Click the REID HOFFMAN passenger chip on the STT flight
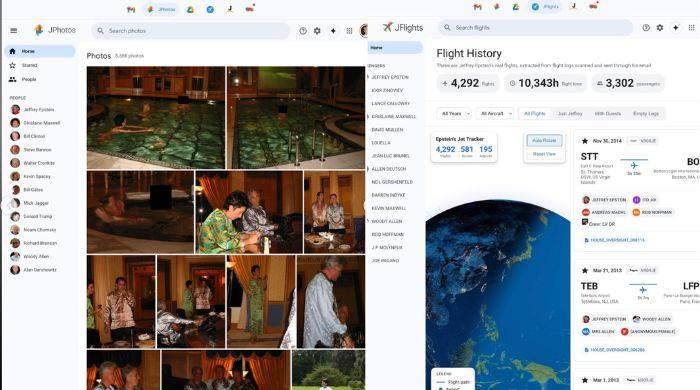 click(x=652, y=212)
